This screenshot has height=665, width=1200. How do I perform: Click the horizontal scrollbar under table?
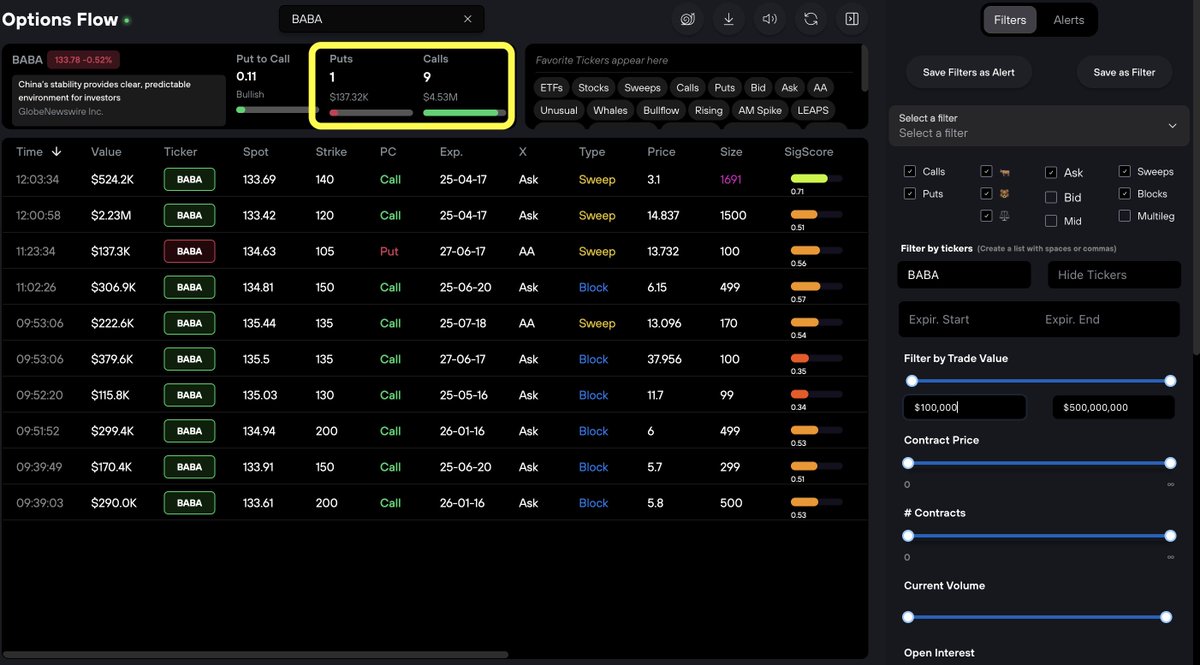[256, 655]
